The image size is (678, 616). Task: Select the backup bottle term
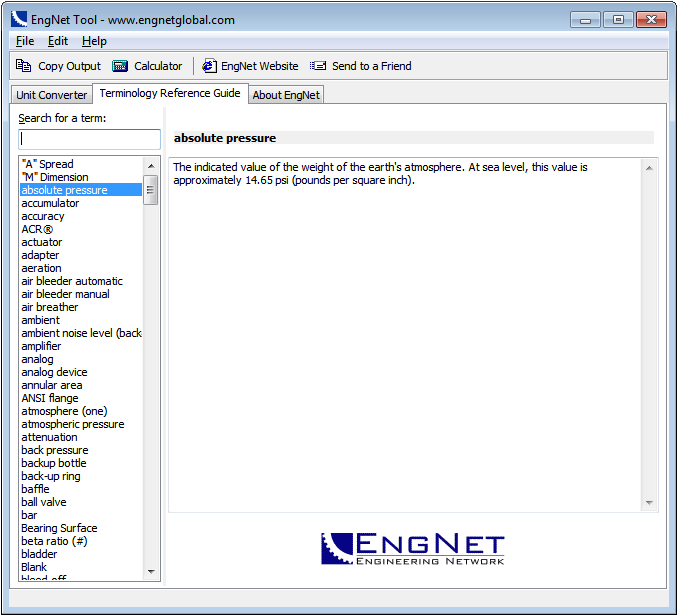[x=81, y=463]
